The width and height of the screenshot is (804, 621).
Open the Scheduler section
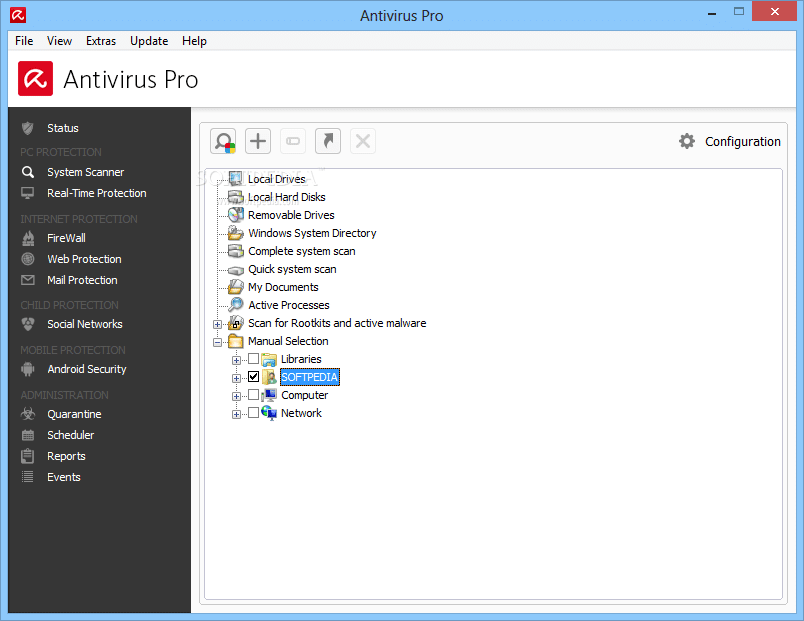[x=71, y=435]
